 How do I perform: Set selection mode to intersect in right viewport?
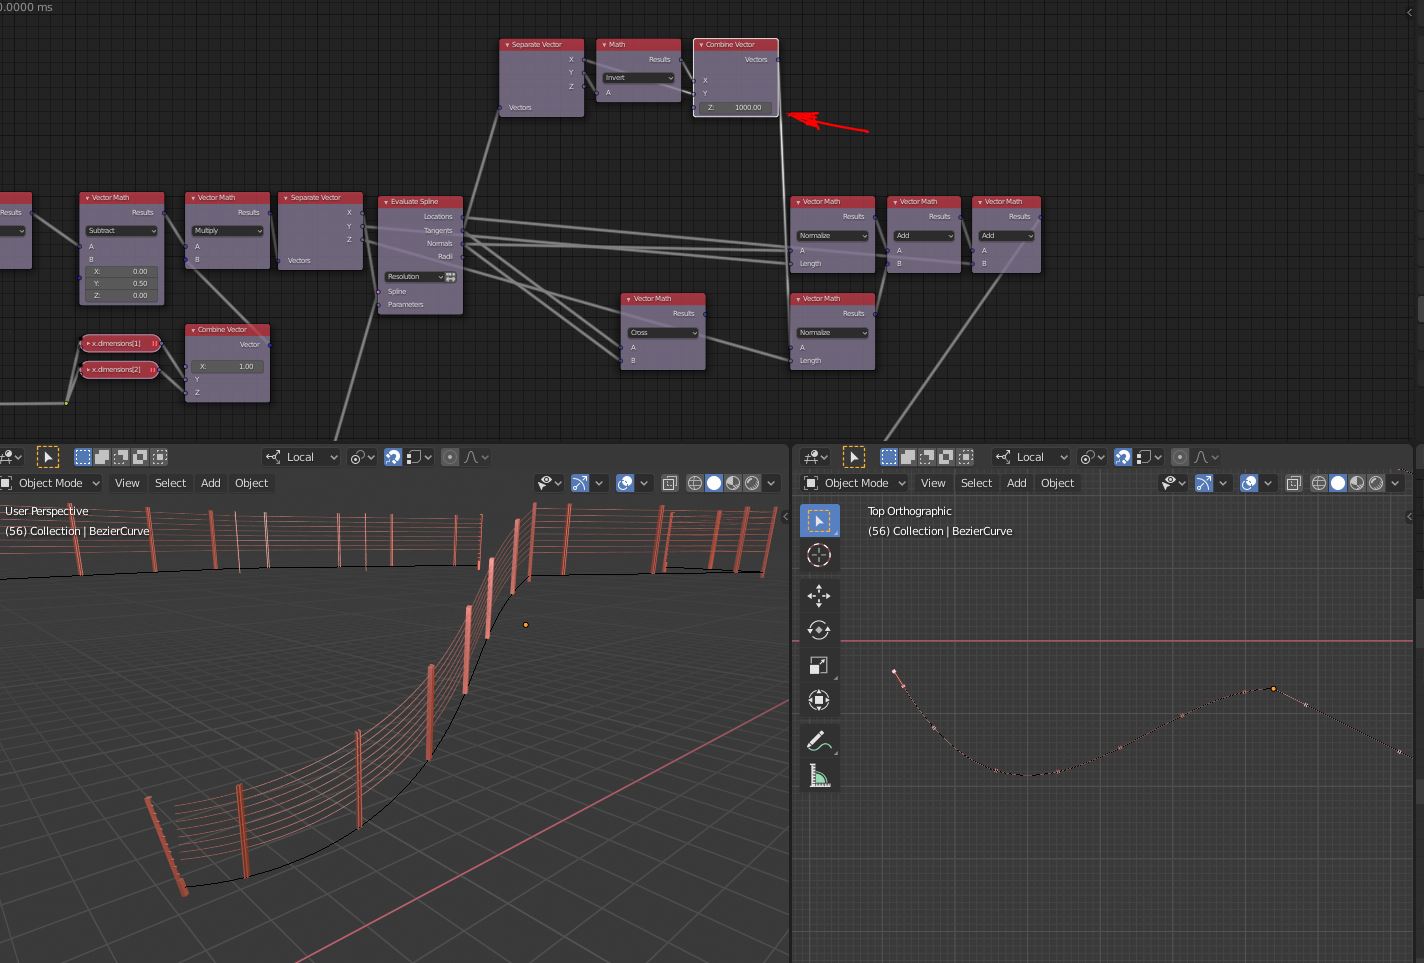pos(965,457)
